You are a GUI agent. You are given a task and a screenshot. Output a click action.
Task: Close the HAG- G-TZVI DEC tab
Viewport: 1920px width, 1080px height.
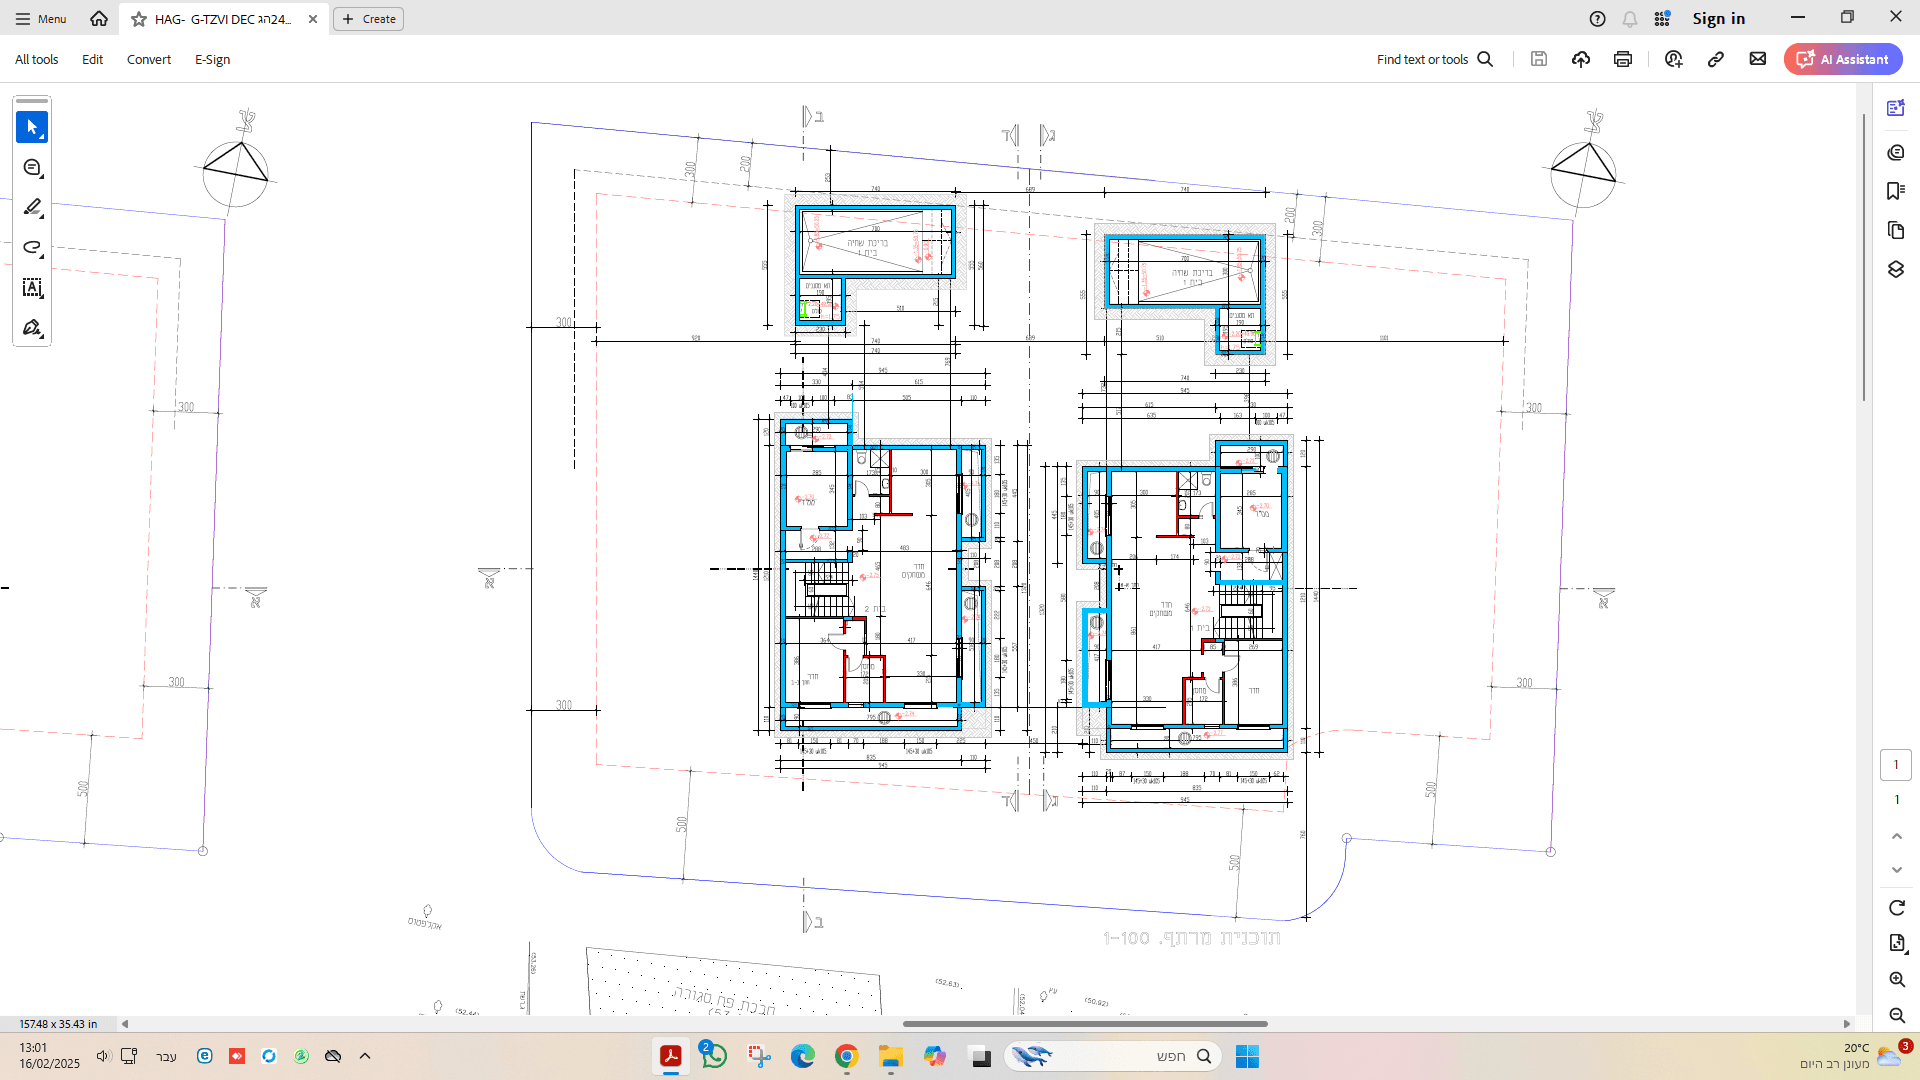click(313, 19)
